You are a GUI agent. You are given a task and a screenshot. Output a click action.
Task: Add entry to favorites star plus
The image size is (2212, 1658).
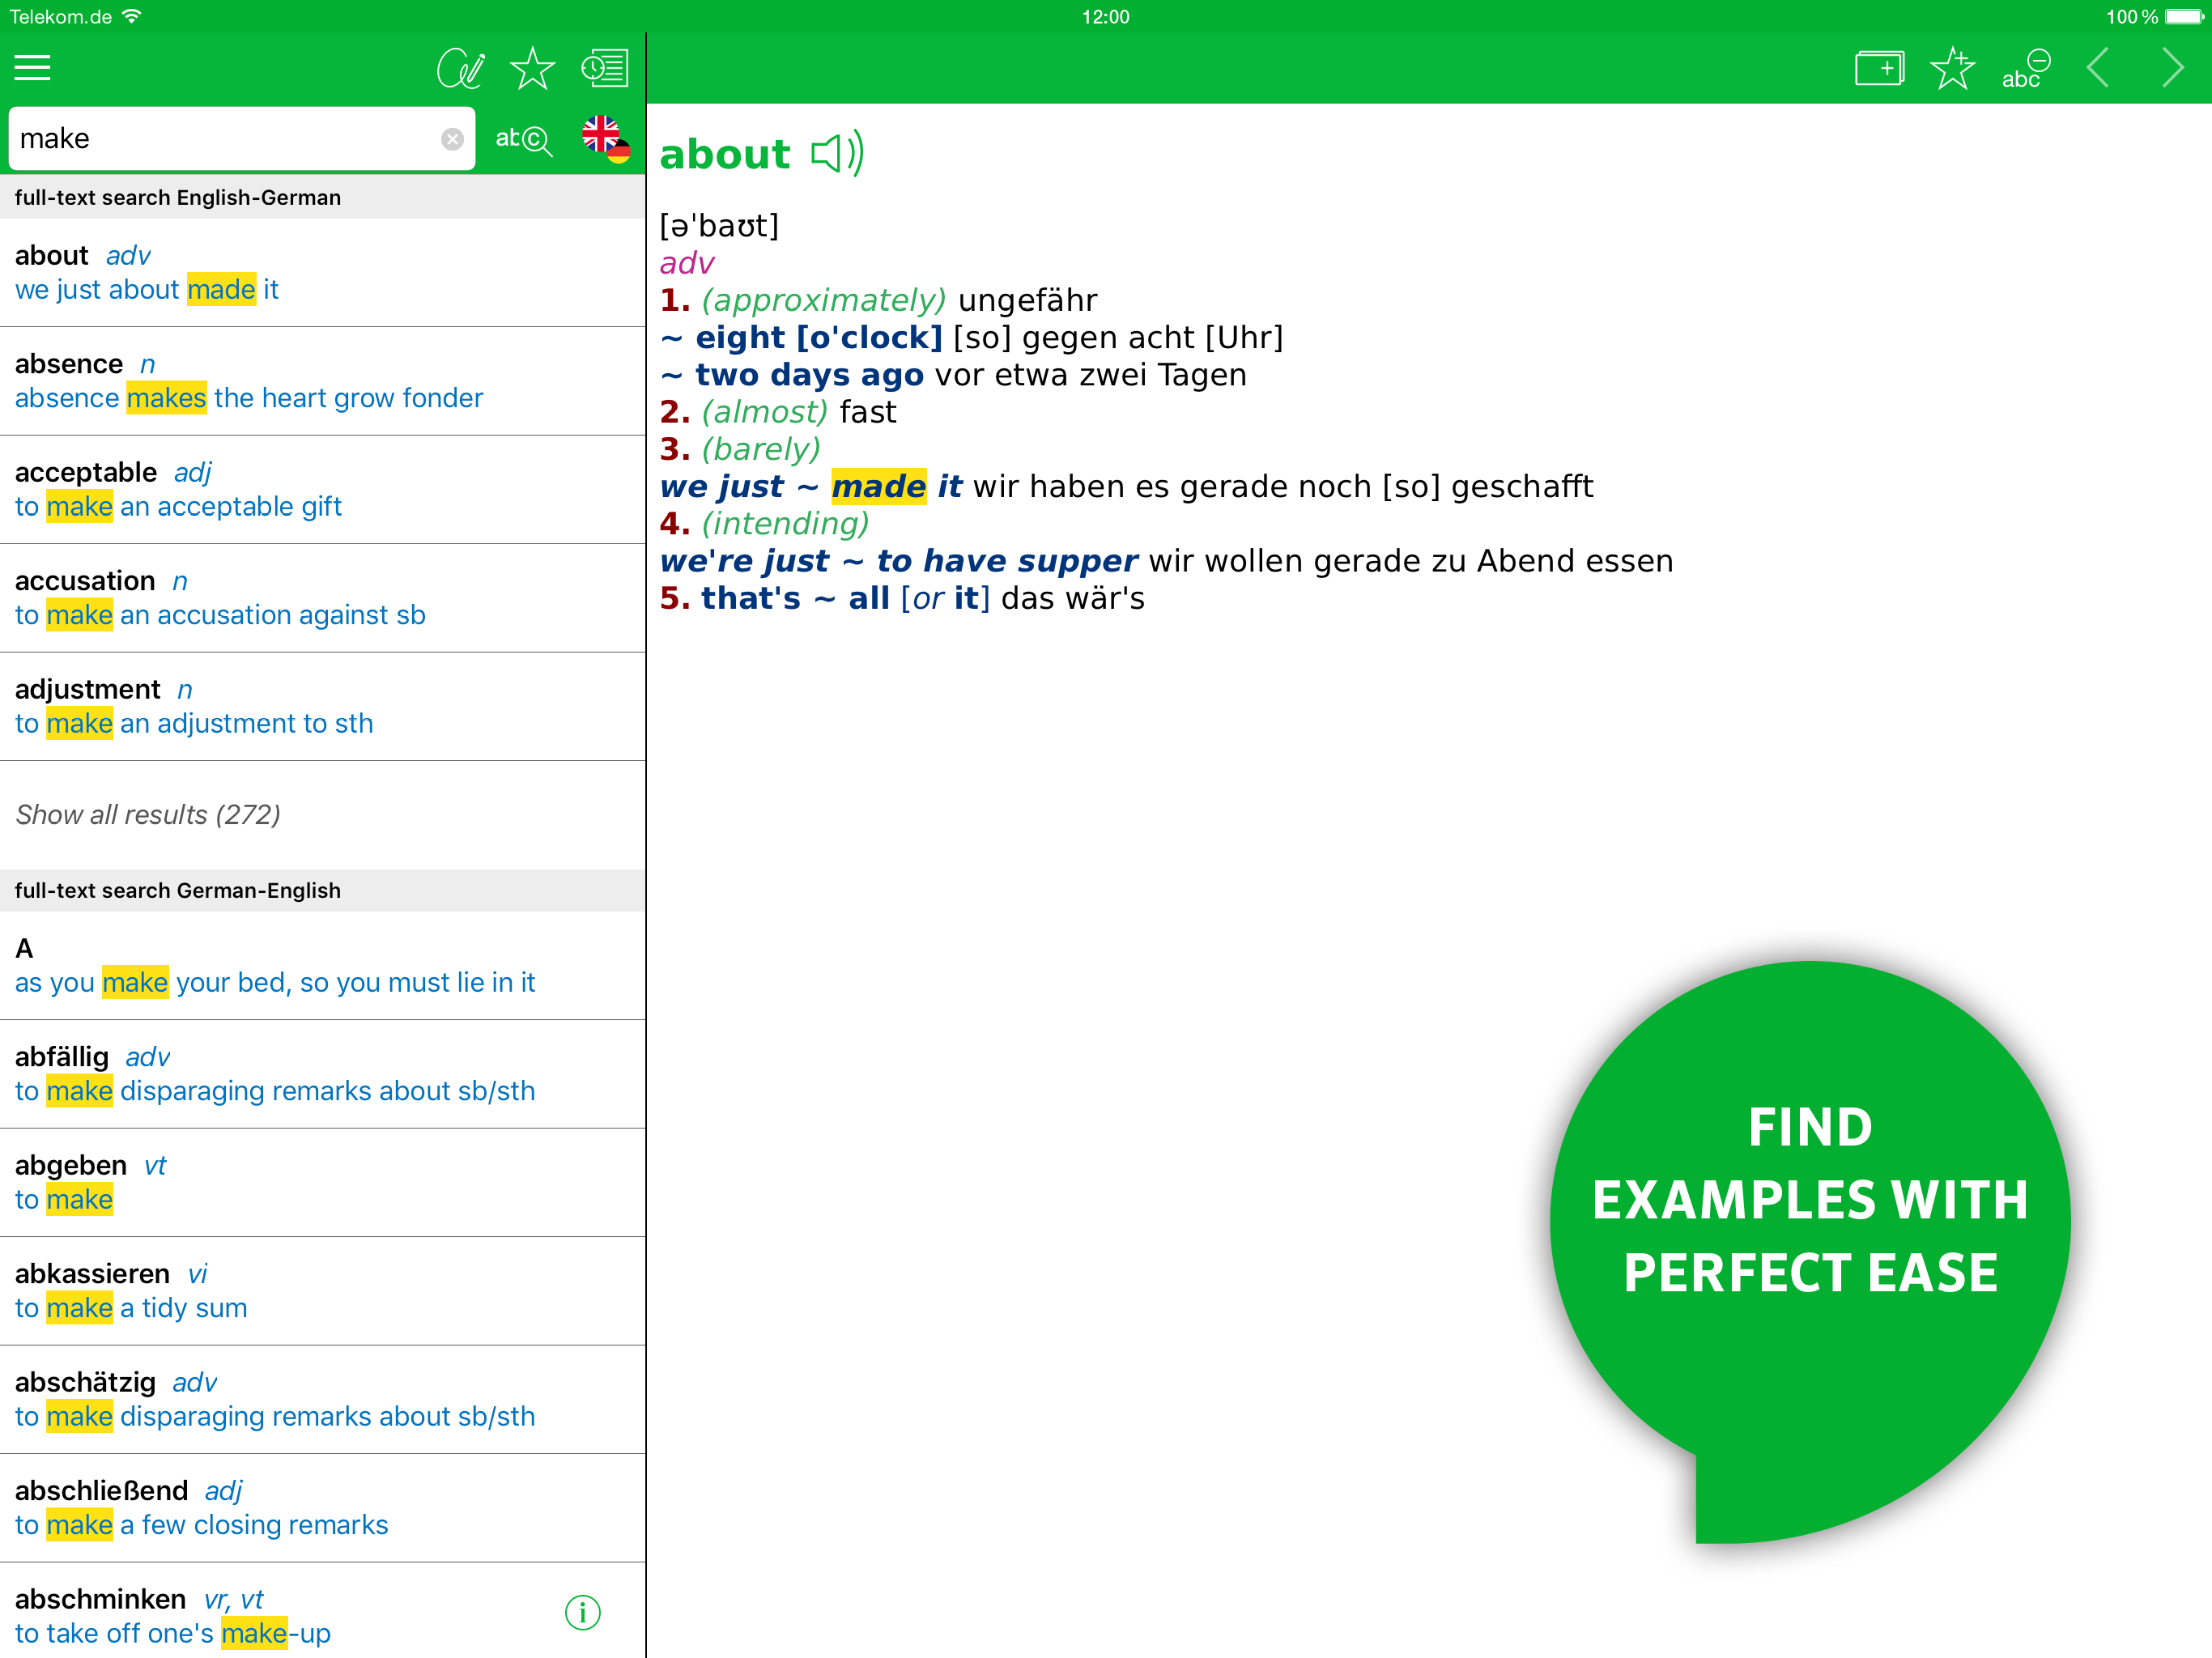coord(1952,68)
